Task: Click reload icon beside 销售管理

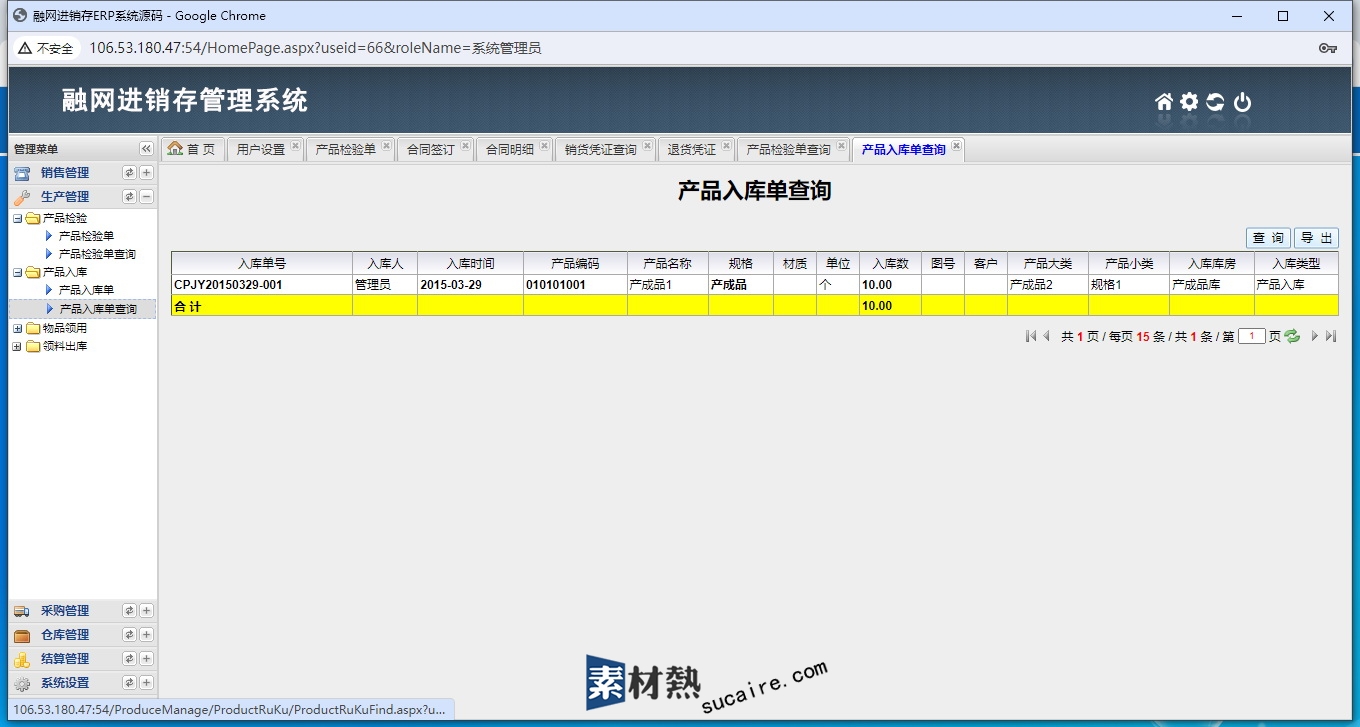Action: point(129,173)
